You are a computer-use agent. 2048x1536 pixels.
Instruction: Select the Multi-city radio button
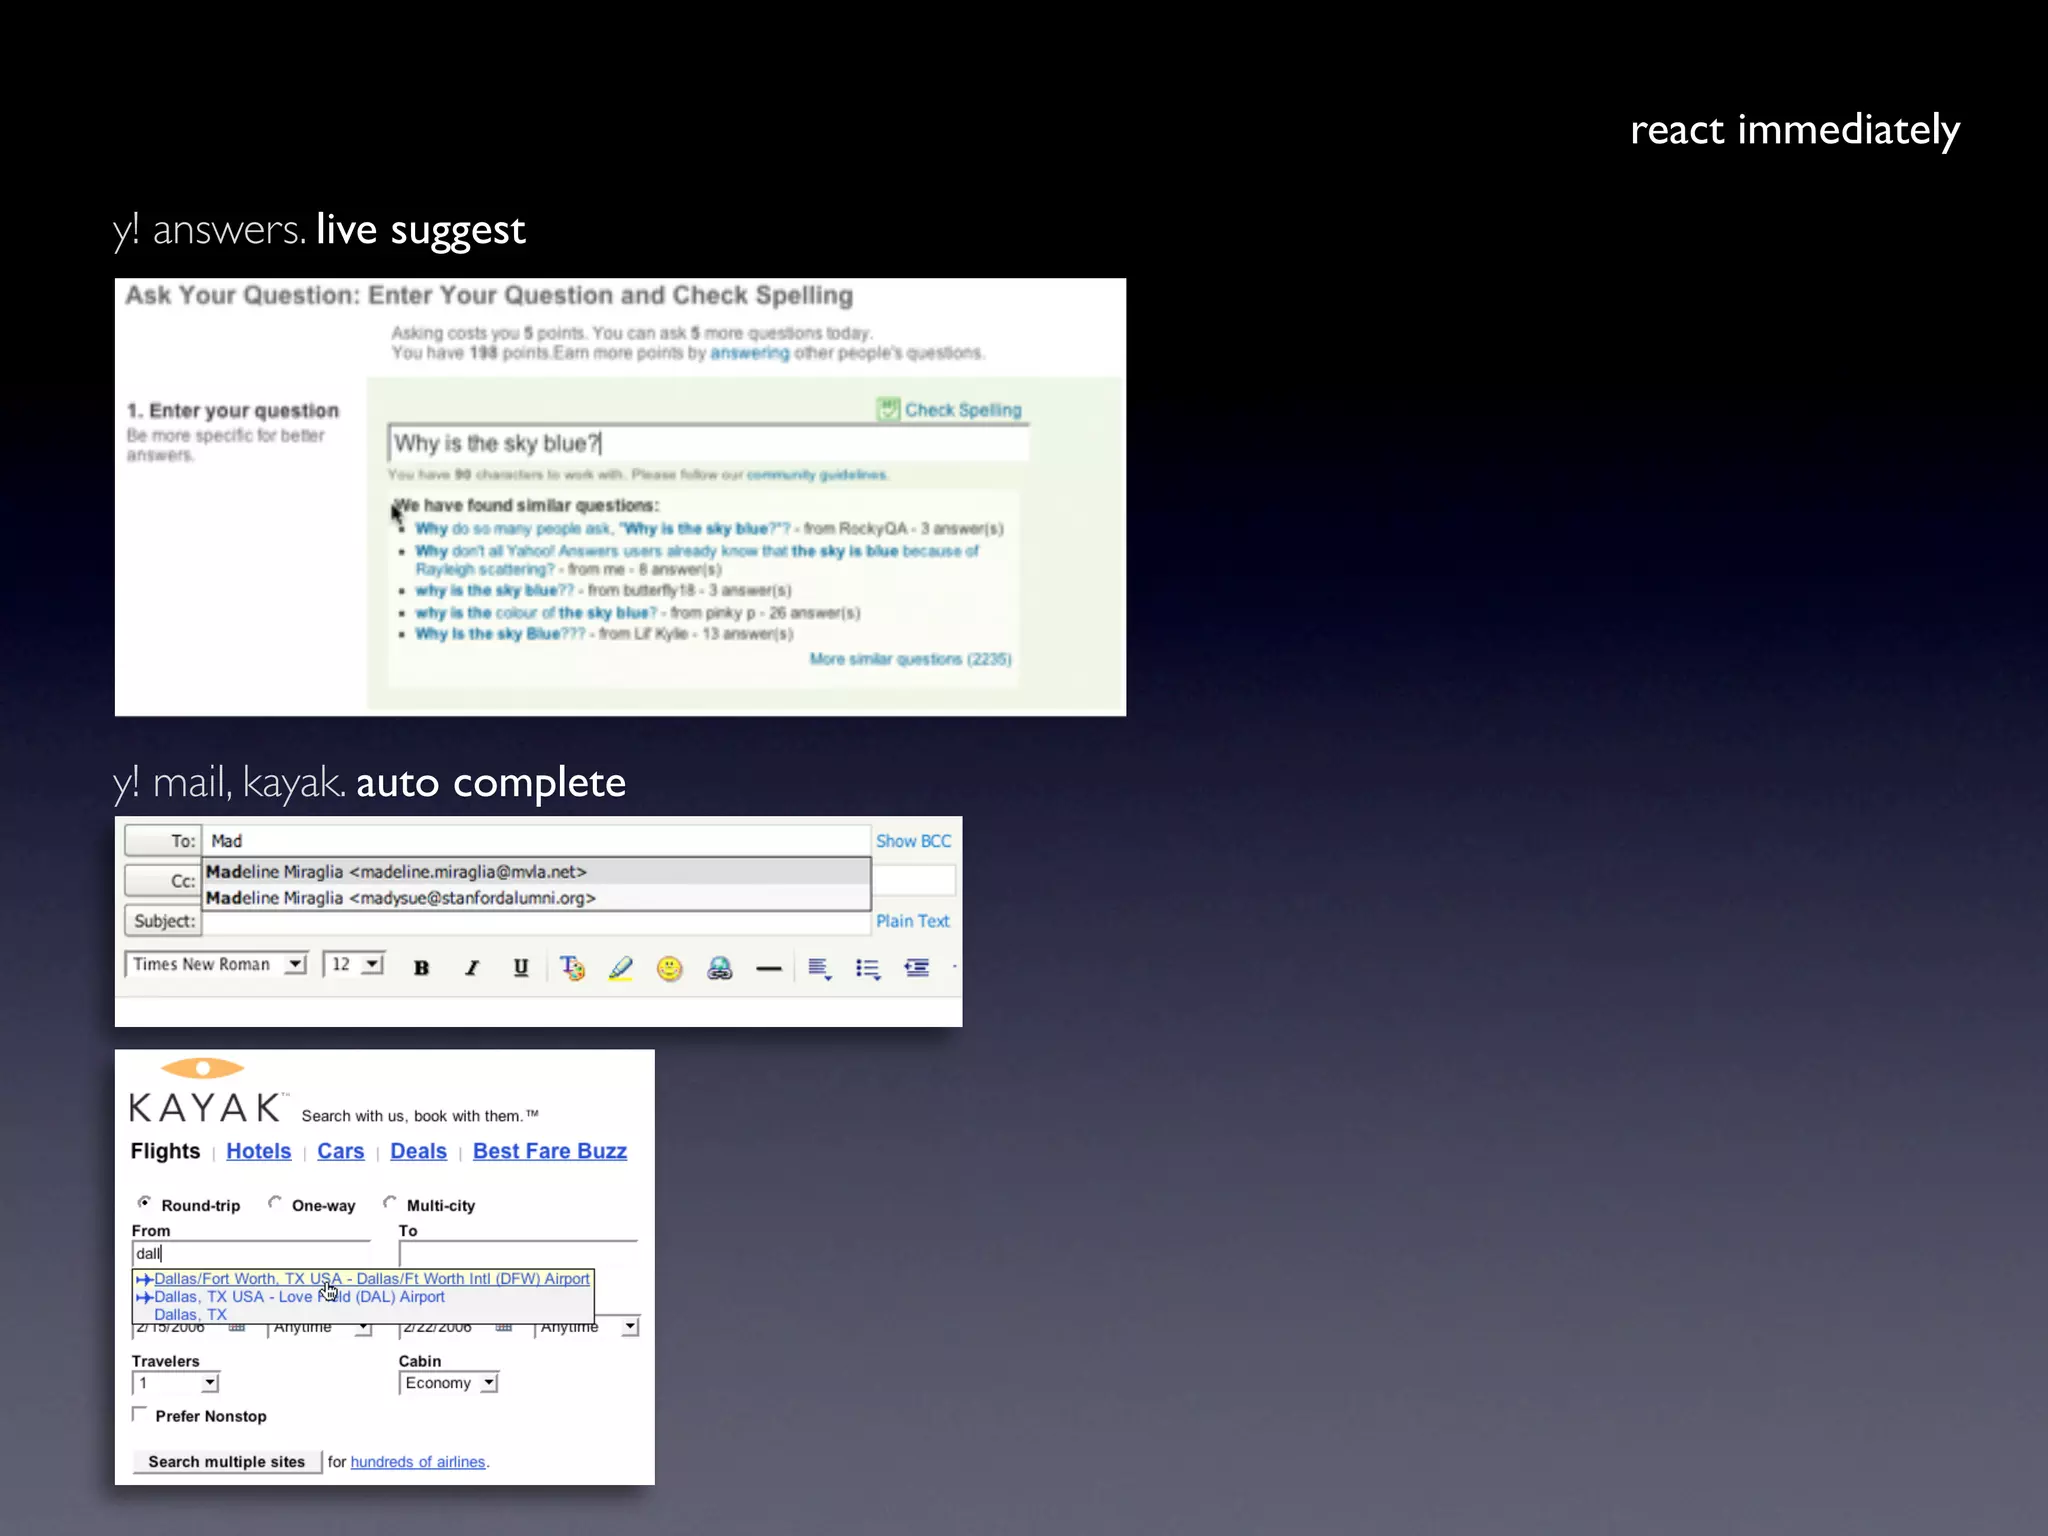pos(390,1202)
